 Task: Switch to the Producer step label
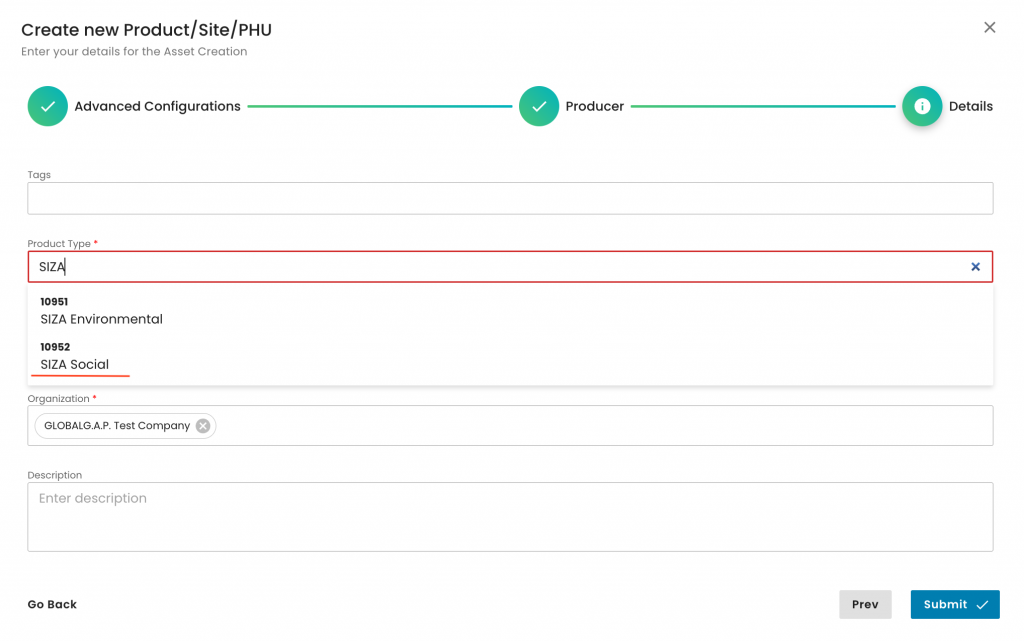pyautogui.click(x=594, y=106)
